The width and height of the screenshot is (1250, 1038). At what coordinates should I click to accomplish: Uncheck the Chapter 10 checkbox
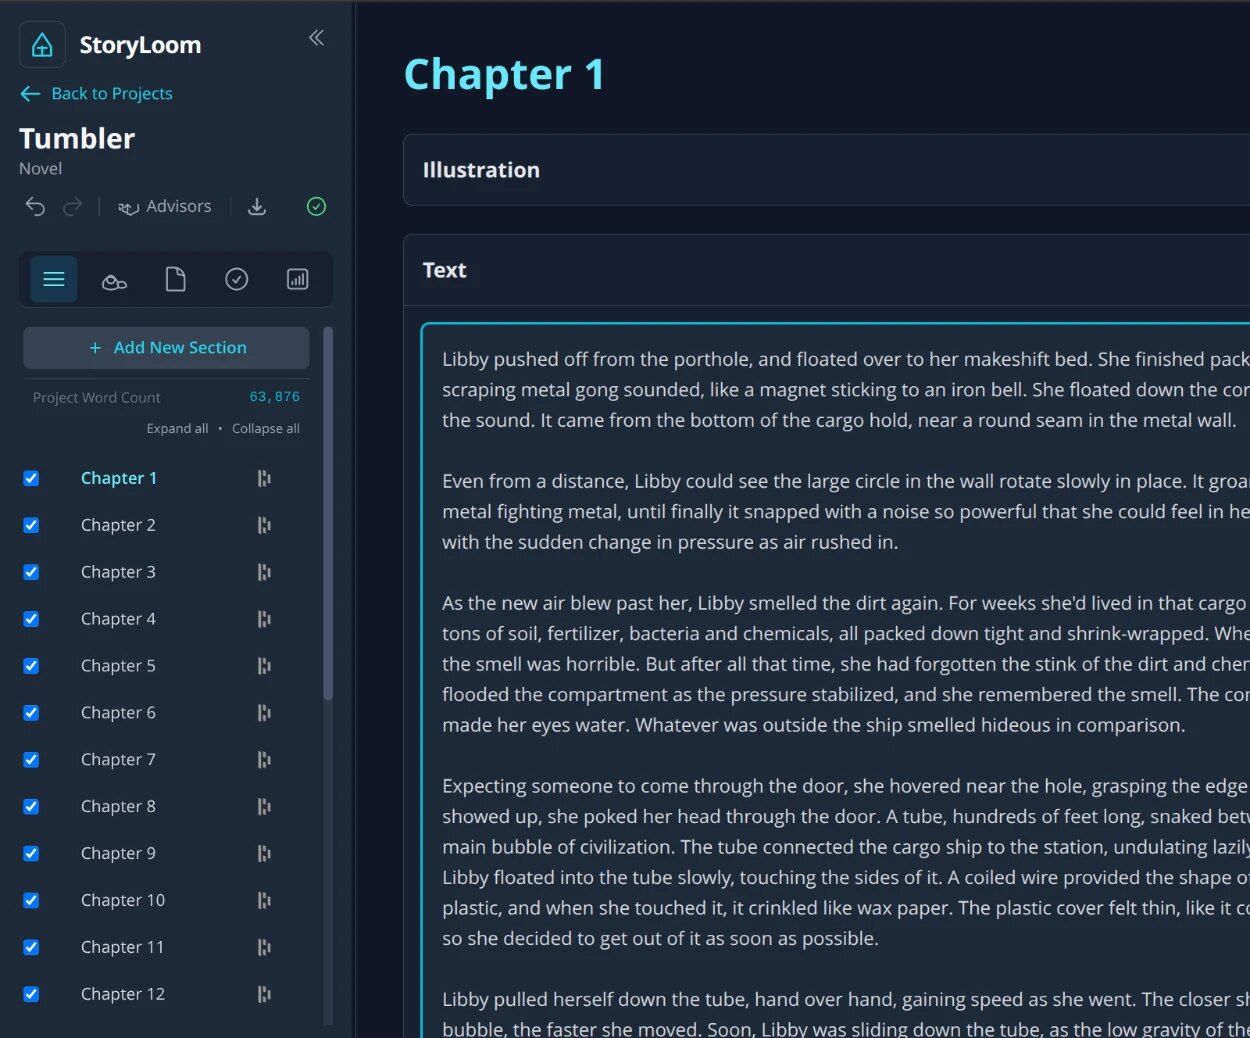(x=31, y=900)
